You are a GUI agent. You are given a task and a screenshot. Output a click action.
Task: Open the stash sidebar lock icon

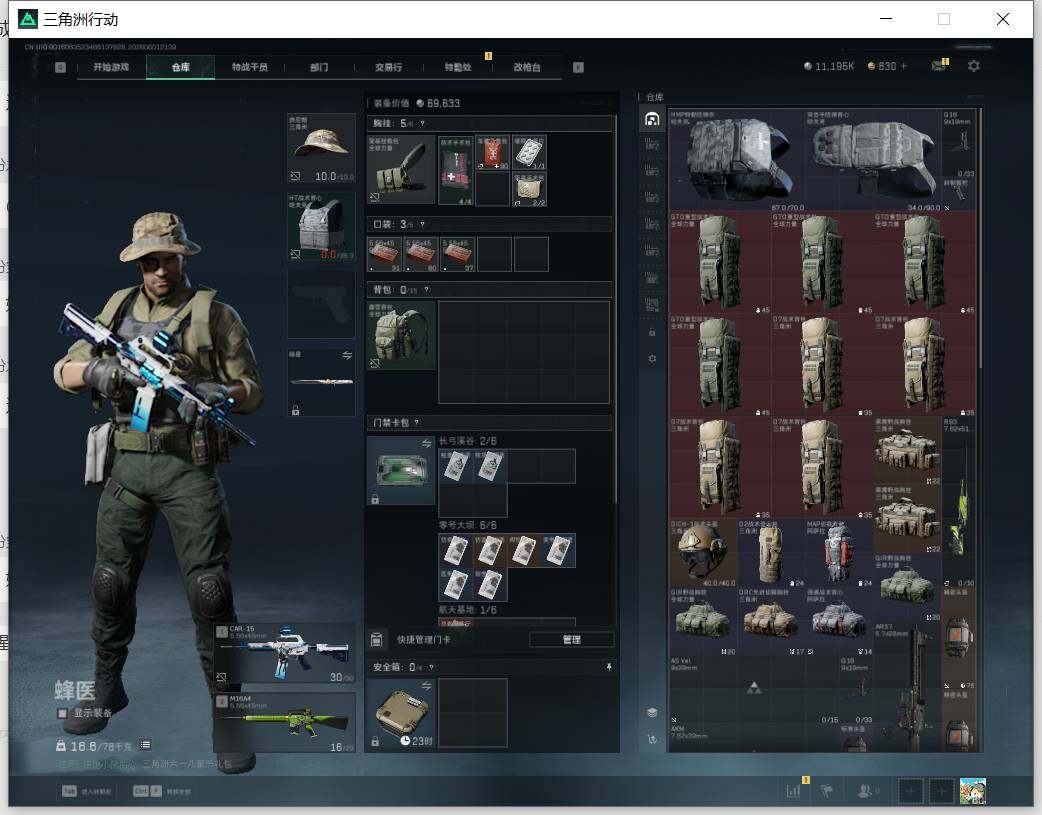click(x=652, y=332)
